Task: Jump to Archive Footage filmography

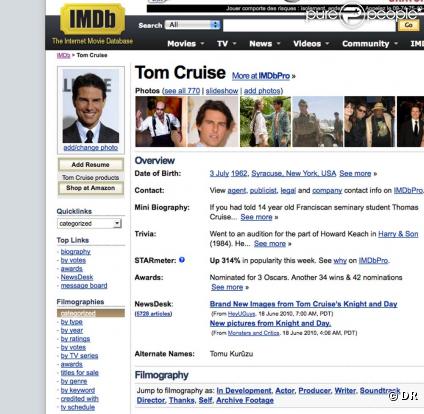Action: point(245,400)
